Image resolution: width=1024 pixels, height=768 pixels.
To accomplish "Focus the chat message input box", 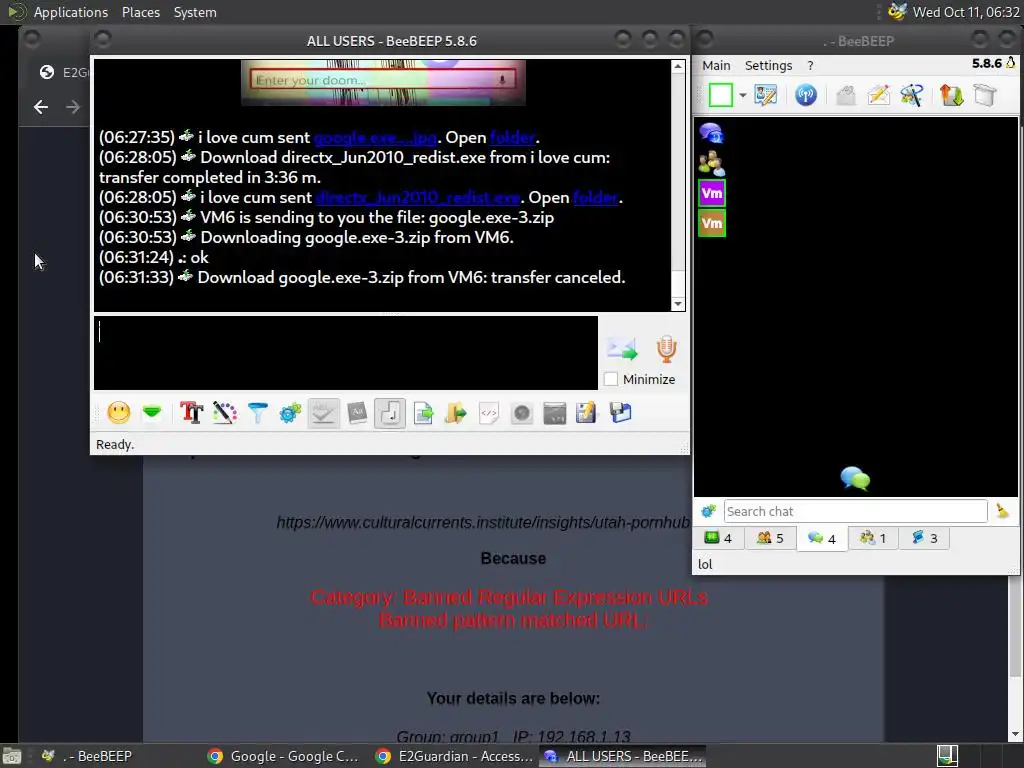I will (345, 353).
